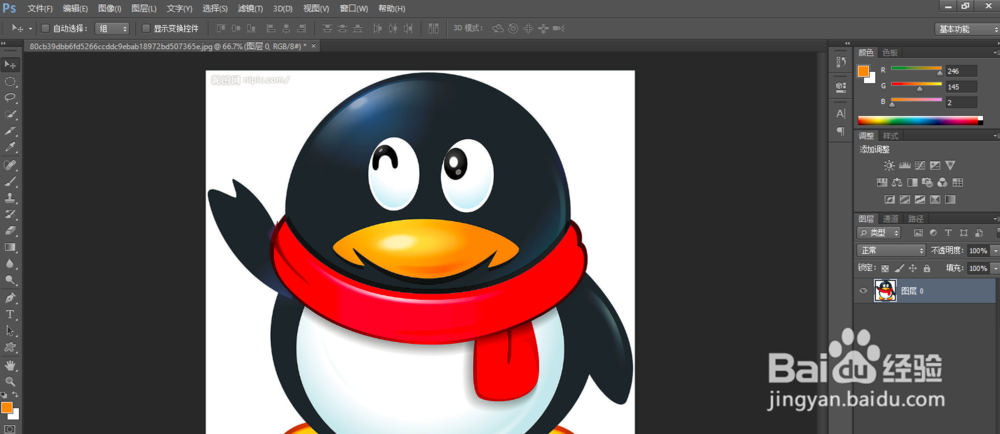The height and width of the screenshot is (434, 1000).
Task: Select the Move tool in toolbox
Action: click(10, 65)
